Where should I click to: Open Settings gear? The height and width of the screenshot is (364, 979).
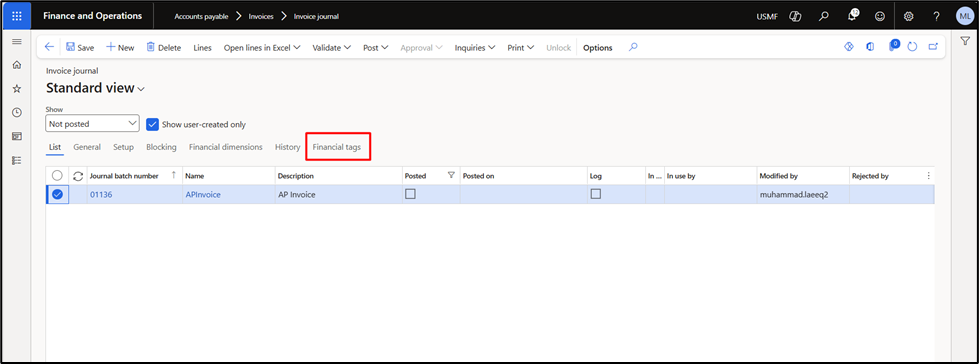909,16
